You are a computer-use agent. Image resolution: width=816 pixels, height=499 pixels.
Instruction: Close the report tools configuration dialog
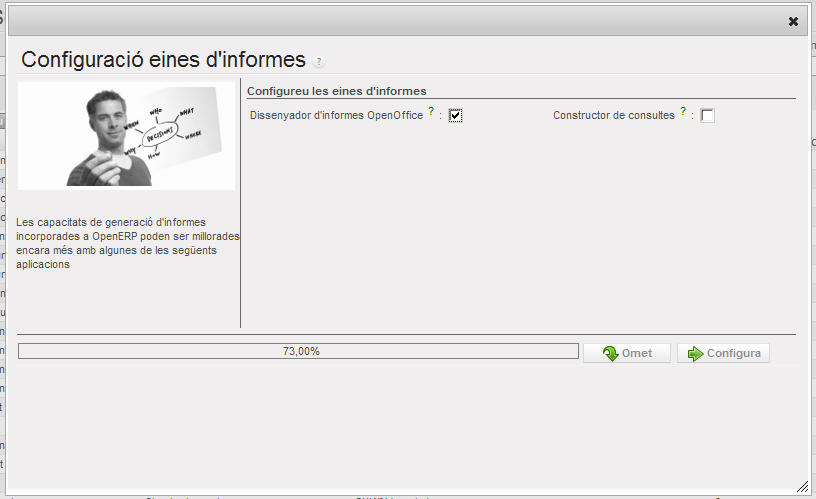pos(793,21)
